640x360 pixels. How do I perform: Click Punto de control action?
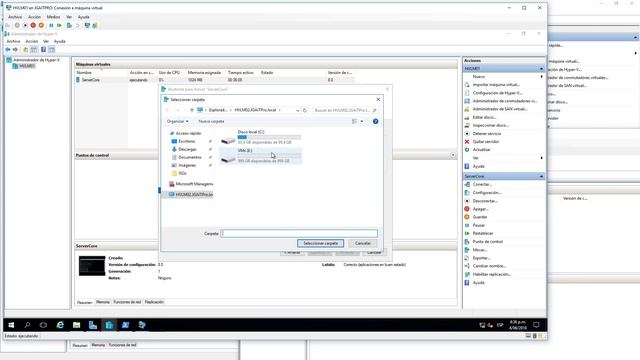tap(487, 242)
